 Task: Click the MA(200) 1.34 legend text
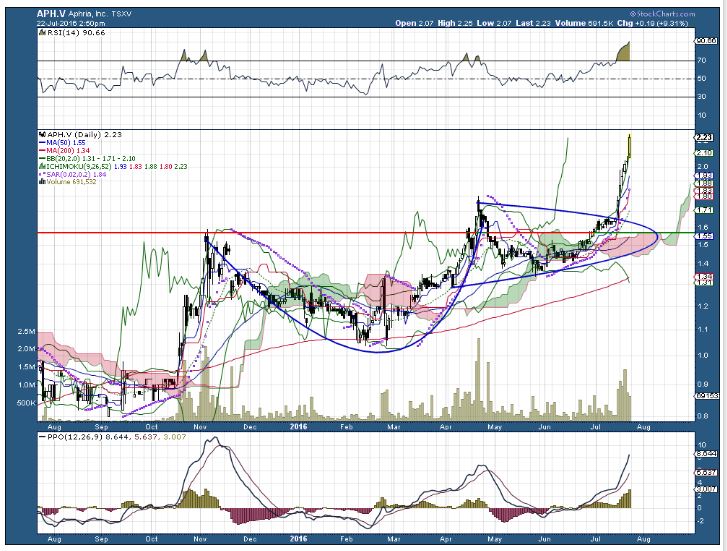(68, 151)
